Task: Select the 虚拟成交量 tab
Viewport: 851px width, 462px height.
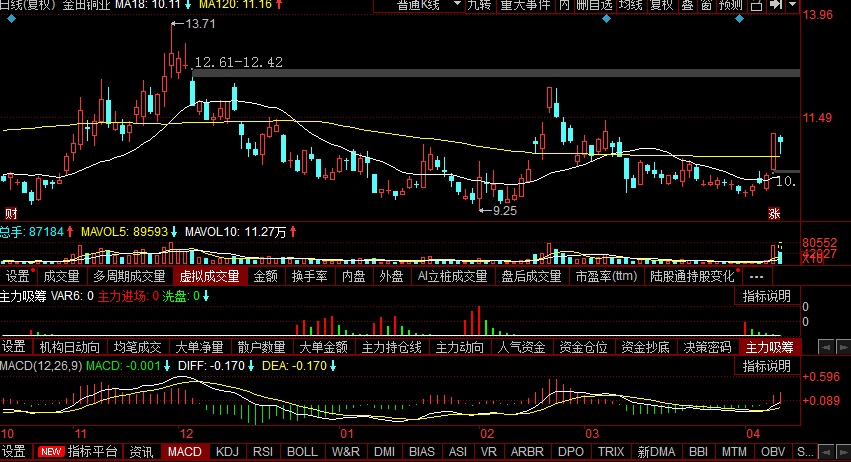Action: tap(209, 276)
